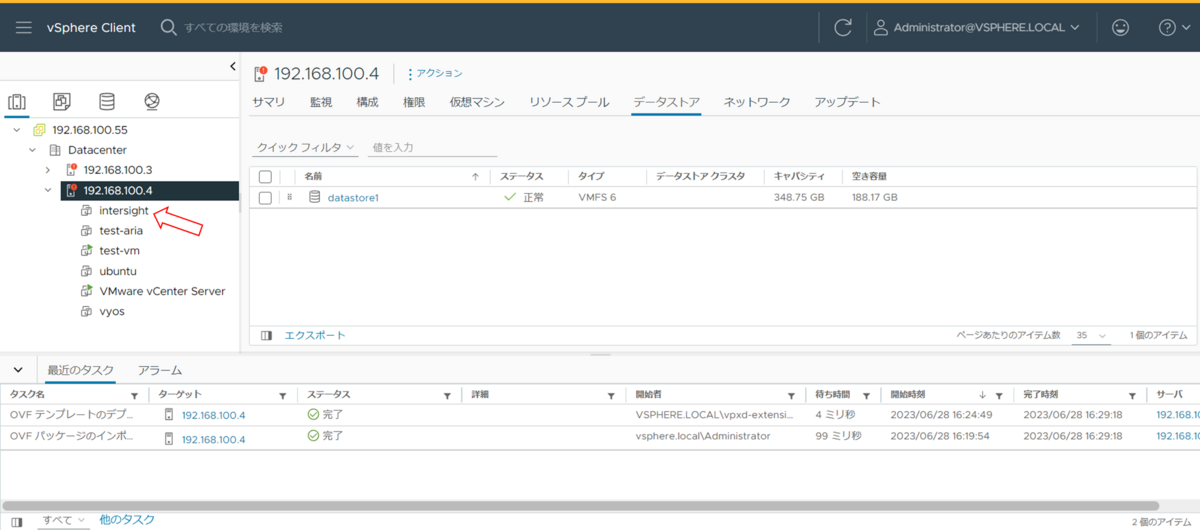Check the datastore1 row checkbox
1200x530 pixels.
[265, 198]
